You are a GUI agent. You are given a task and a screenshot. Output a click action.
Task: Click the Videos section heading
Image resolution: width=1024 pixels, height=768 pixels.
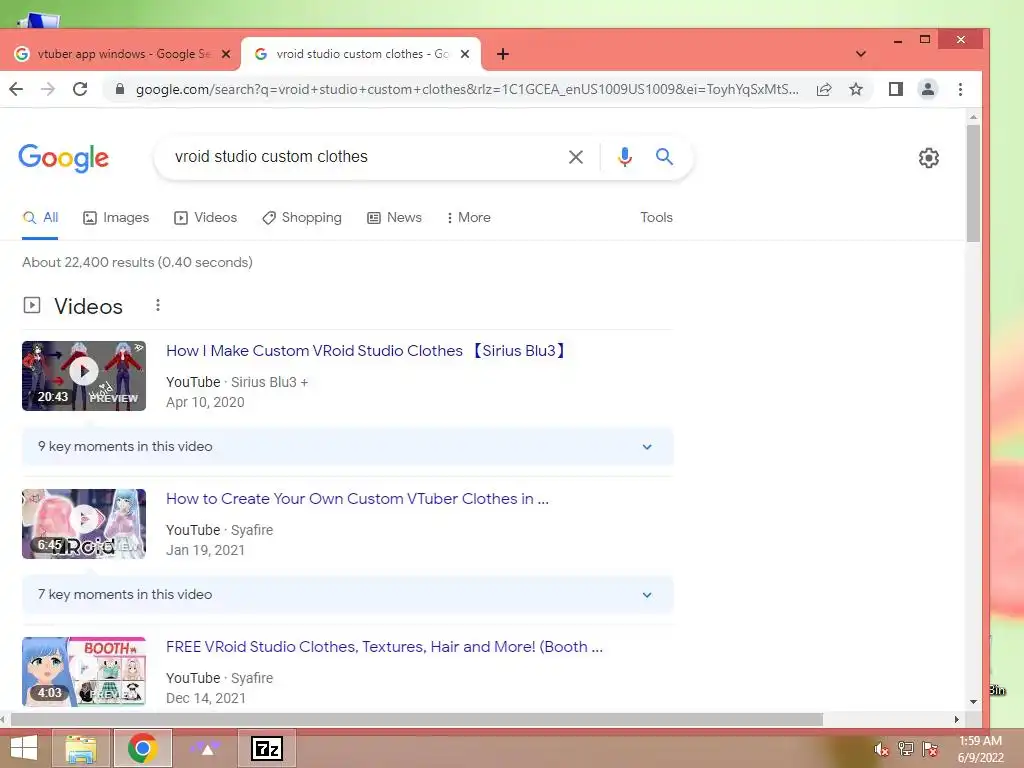click(x=88, y=306)
